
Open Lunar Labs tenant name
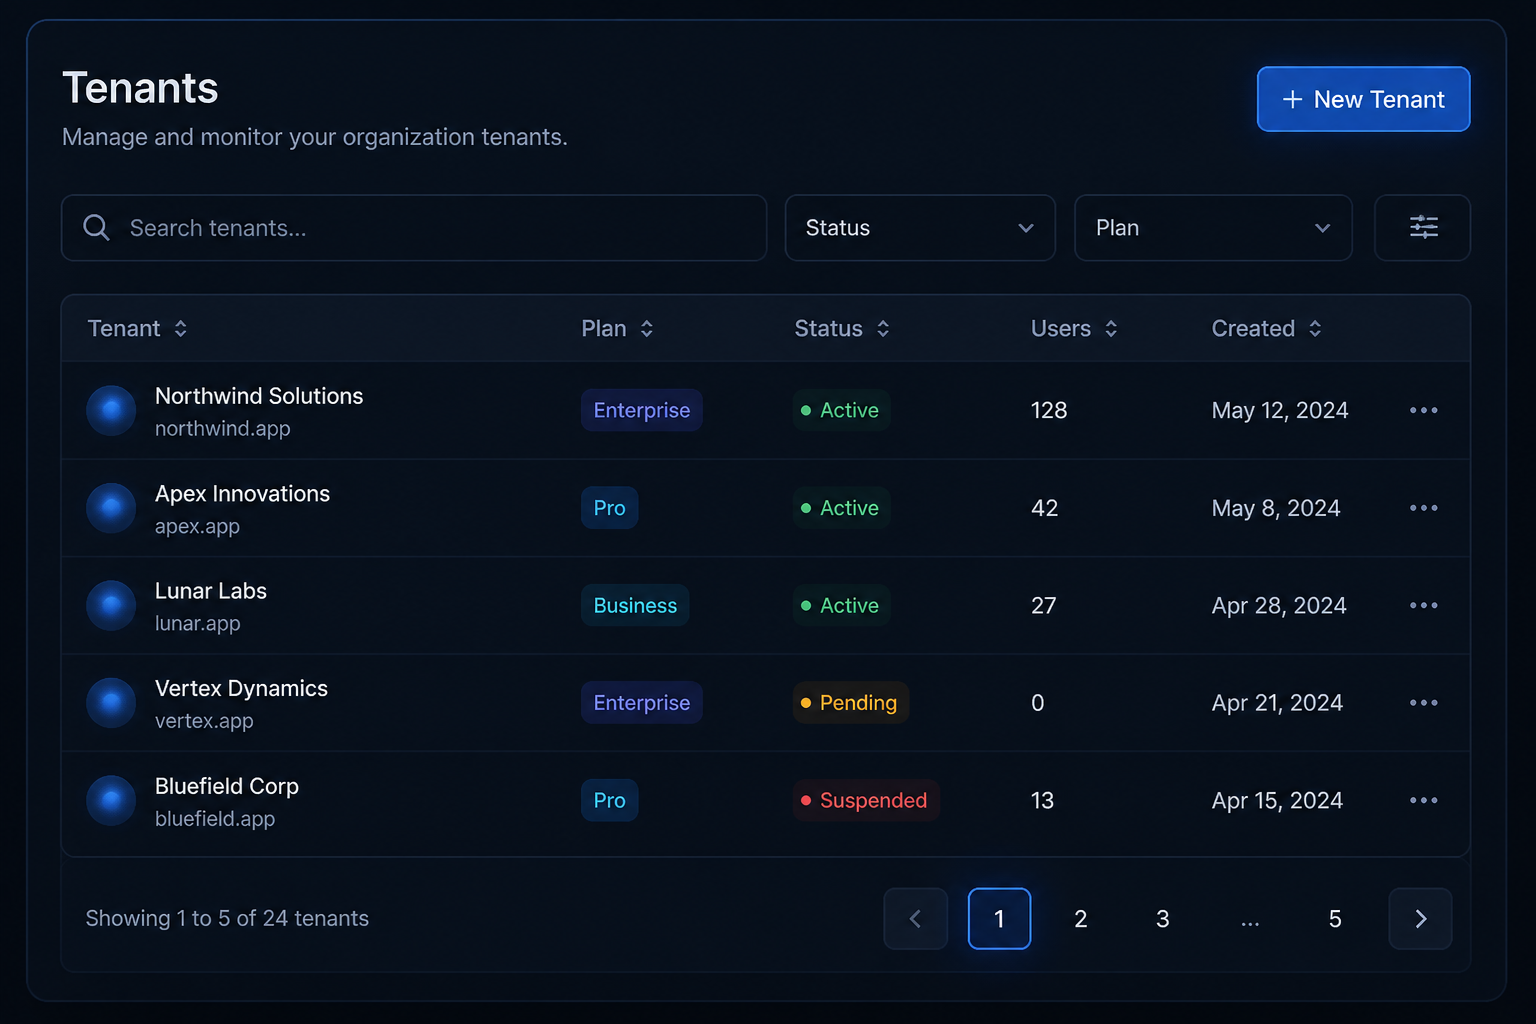pyautogui.click(x=211, y=591)
